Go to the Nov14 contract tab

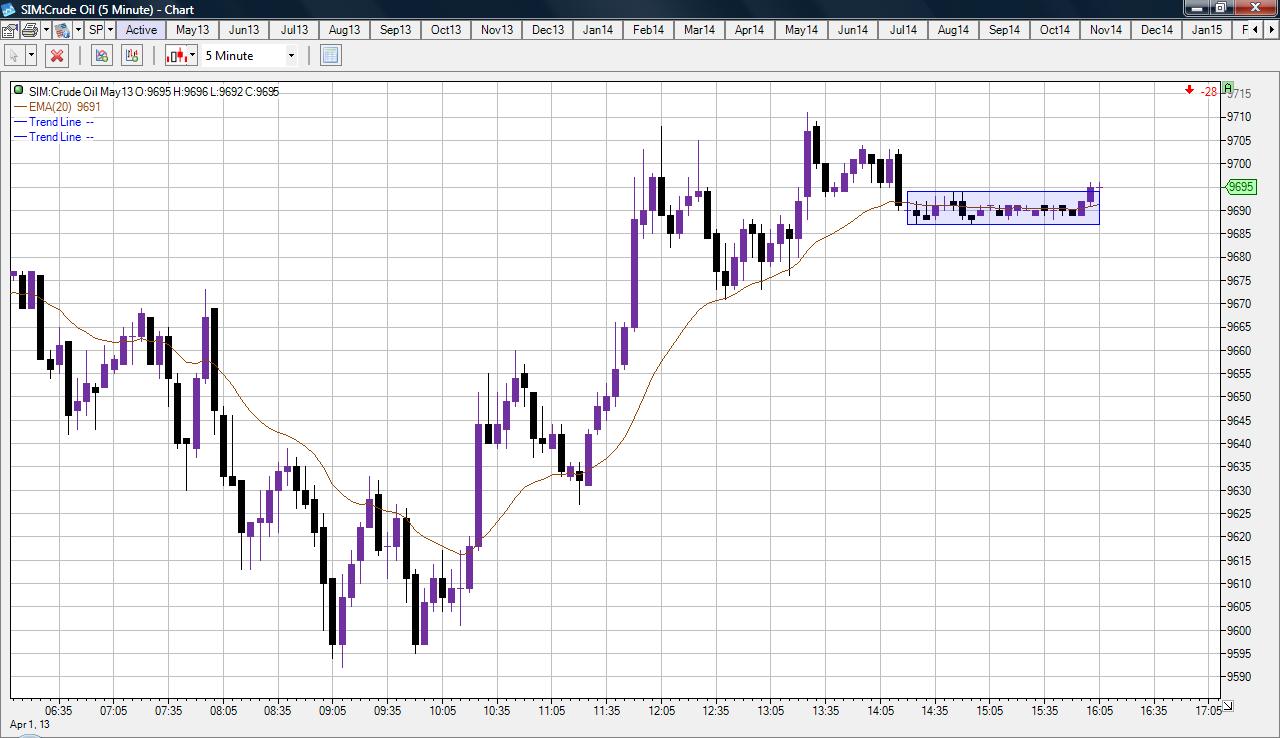pyautogui.click(x=1106, y=30)
